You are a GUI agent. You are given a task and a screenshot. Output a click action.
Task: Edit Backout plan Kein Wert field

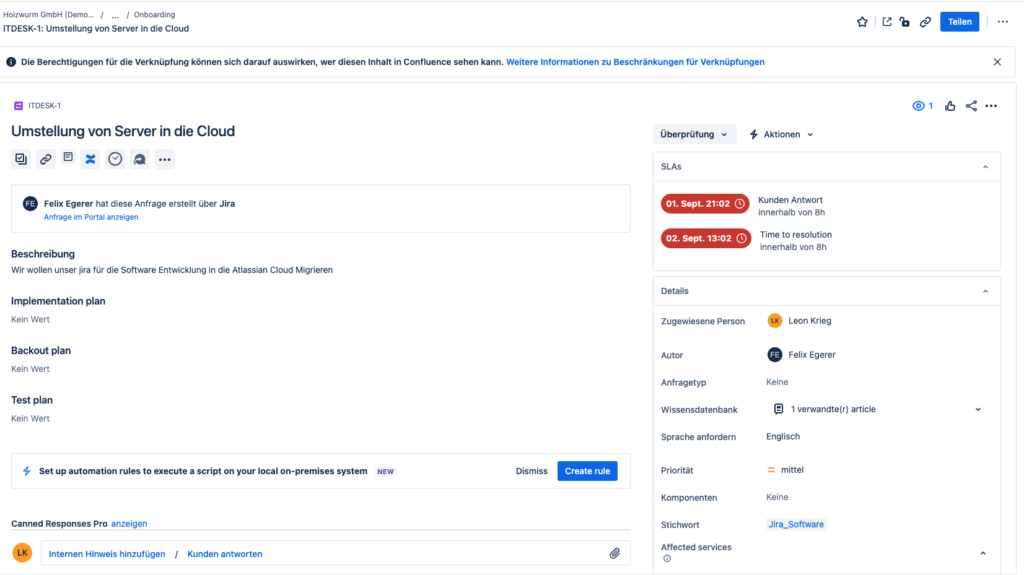tap(30, 369)
